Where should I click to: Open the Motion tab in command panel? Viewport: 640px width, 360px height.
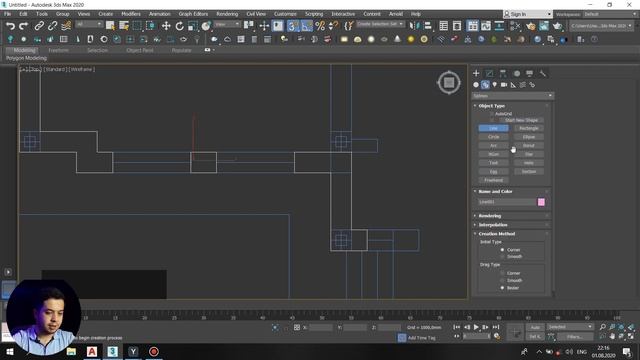pyautogui.click(x=517, y=73)
